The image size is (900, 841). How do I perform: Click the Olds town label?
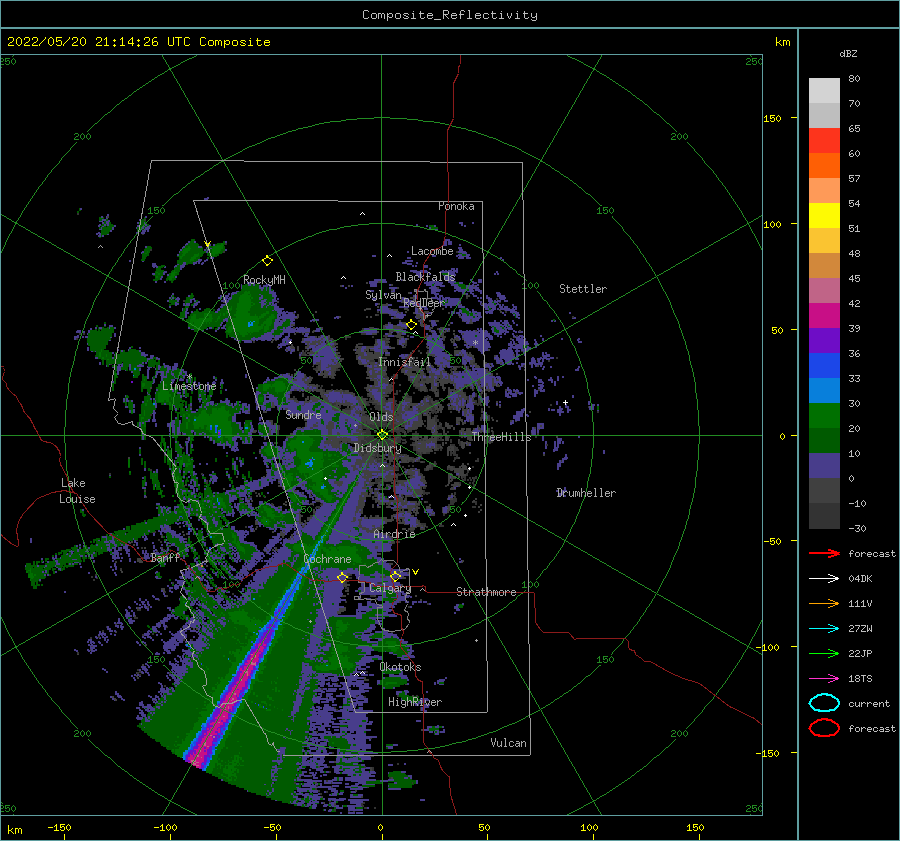click(381, 417)
